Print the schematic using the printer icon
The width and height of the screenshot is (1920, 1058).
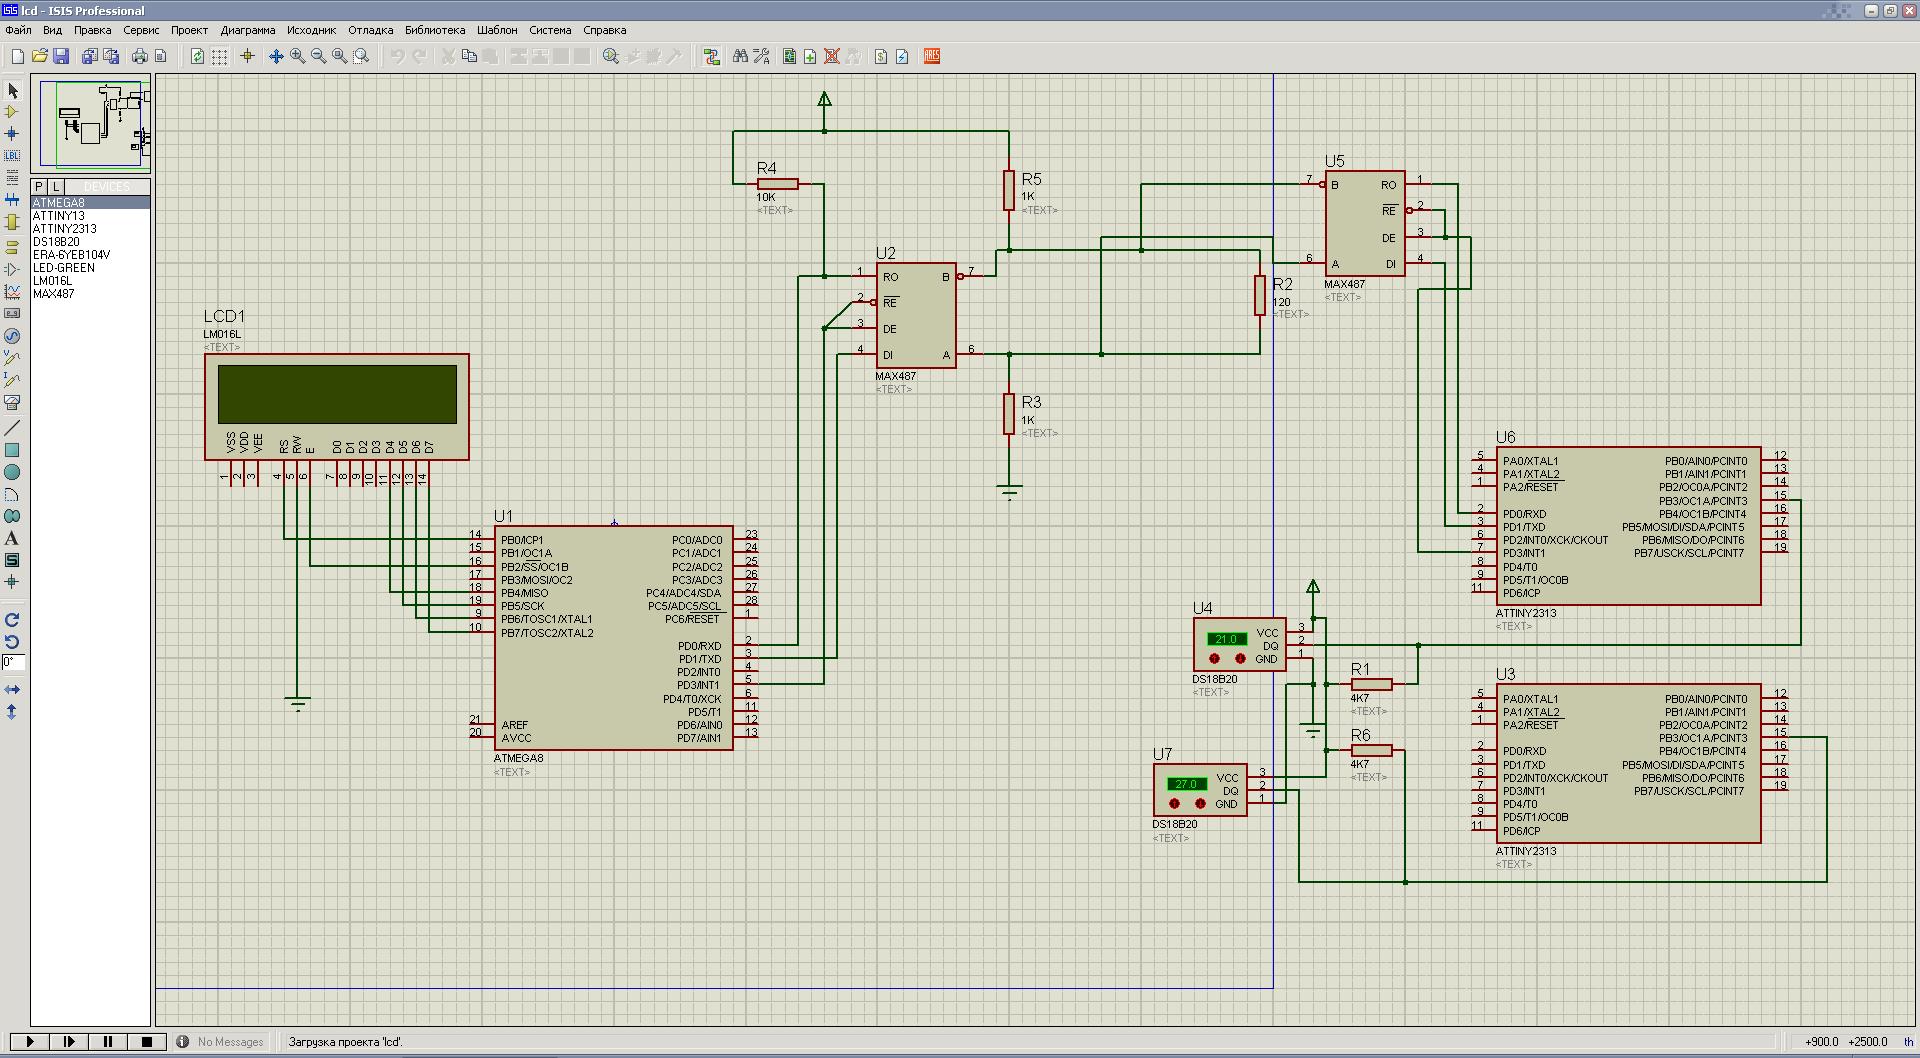click(x=140, y=57)
